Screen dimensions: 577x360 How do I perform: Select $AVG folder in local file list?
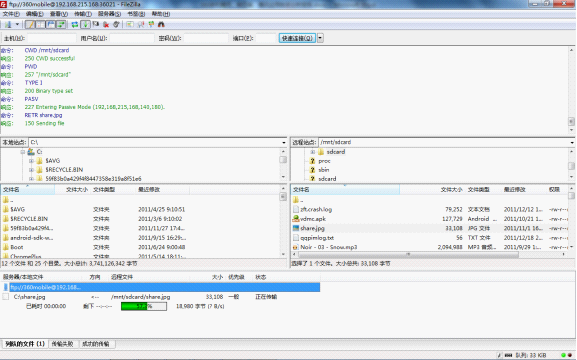coord(17,209)
